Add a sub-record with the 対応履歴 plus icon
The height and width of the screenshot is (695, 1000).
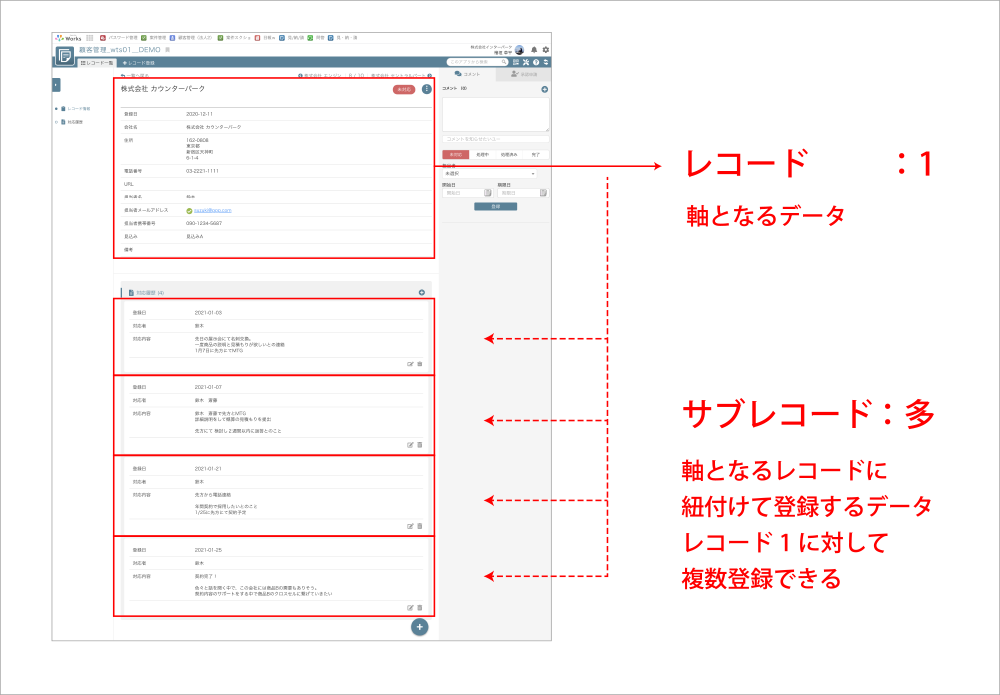tap(422, 292)
